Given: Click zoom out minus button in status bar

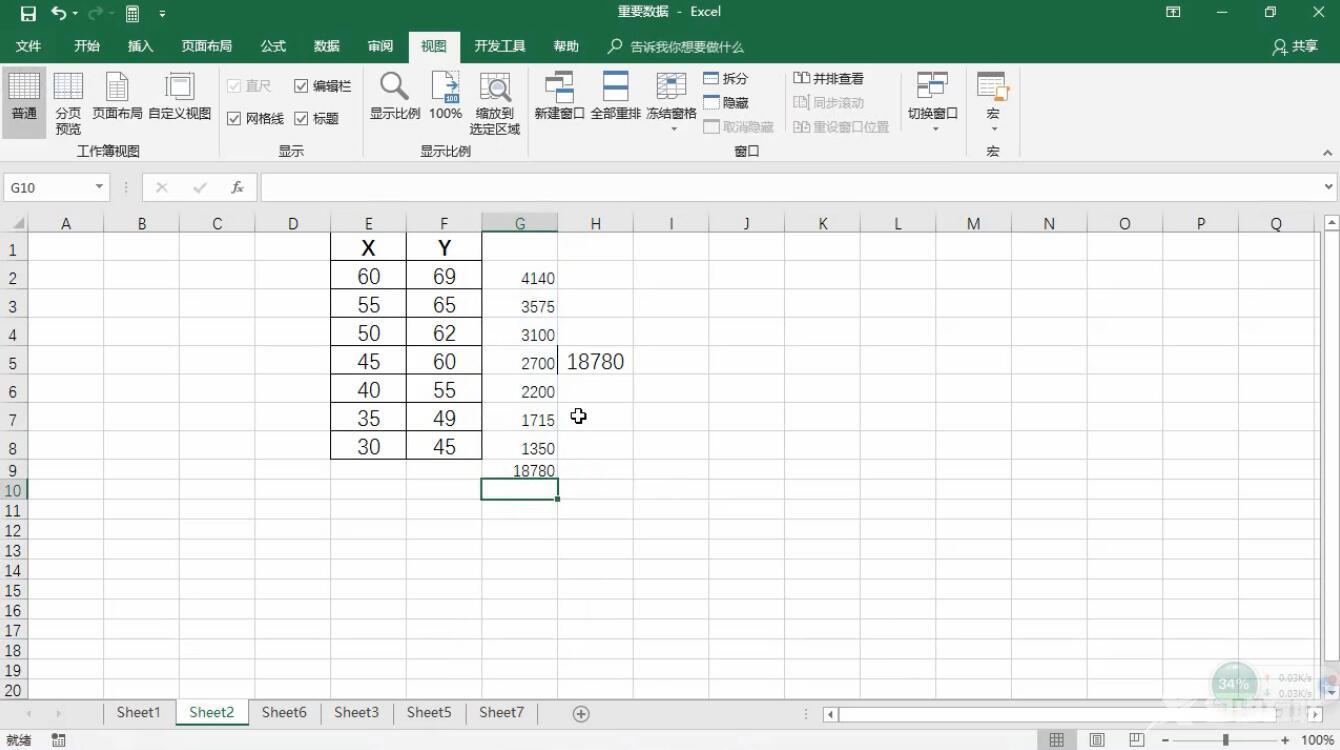Looking at the screenshot, I should coord(1166,740).
